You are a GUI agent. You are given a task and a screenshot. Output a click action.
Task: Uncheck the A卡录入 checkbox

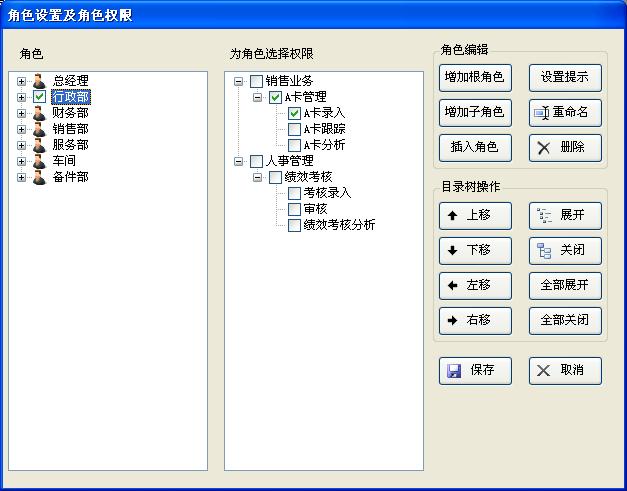click(x=294, y=113)
